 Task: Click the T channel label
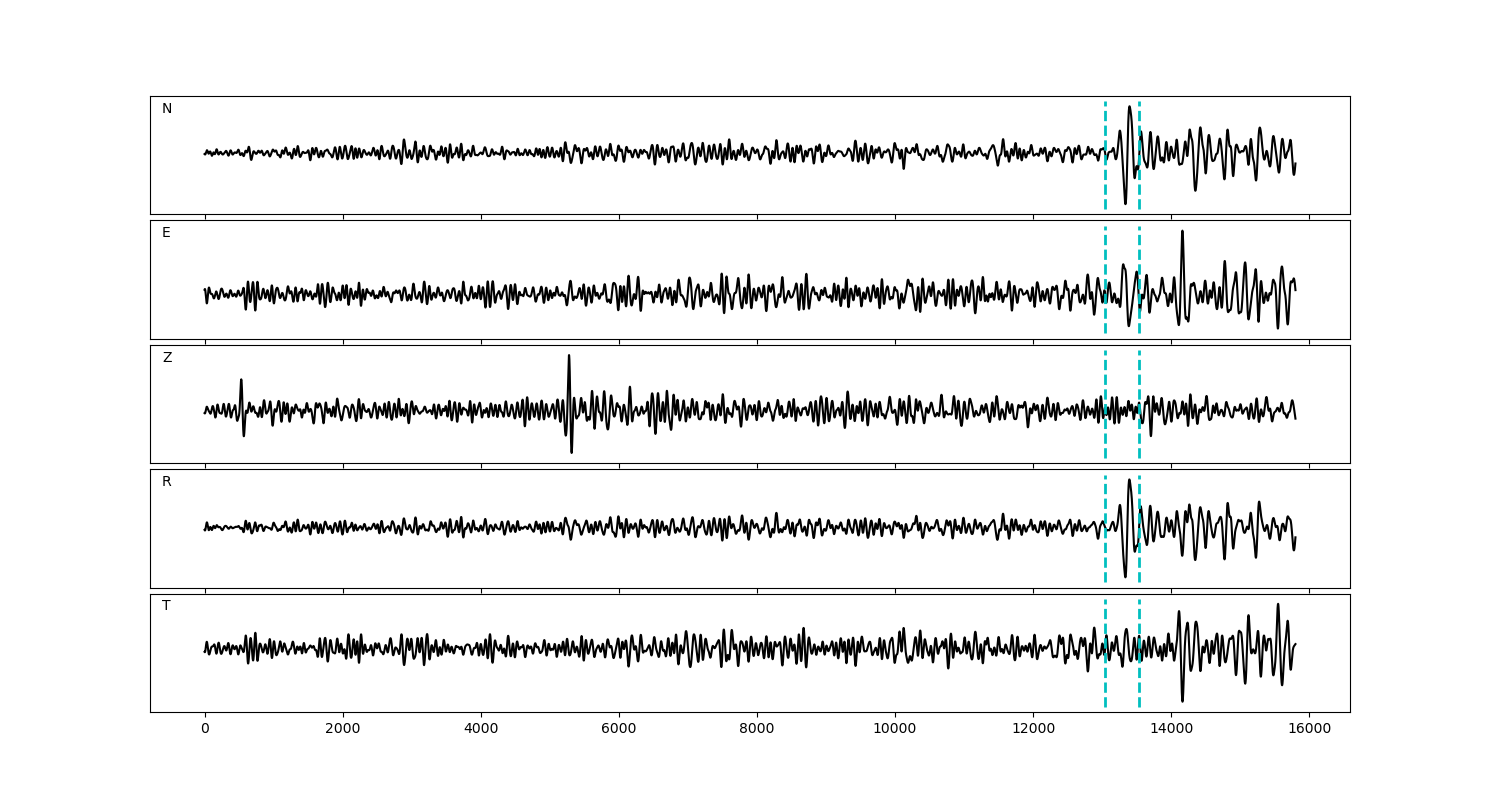166,606
